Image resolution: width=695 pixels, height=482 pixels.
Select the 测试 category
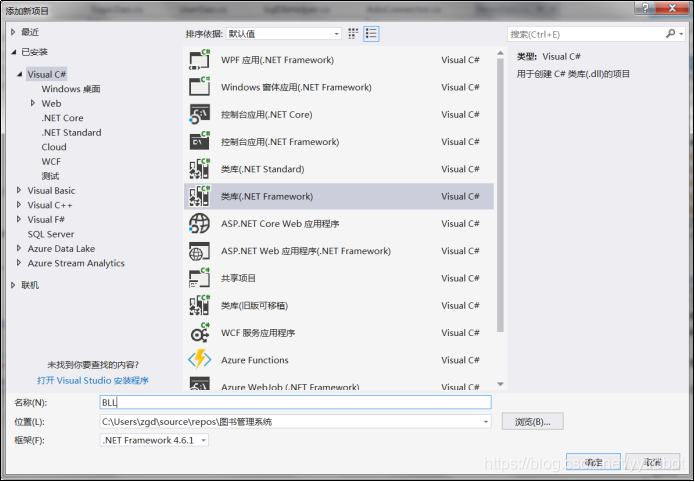pyautogui.click(x=50, y=176)
